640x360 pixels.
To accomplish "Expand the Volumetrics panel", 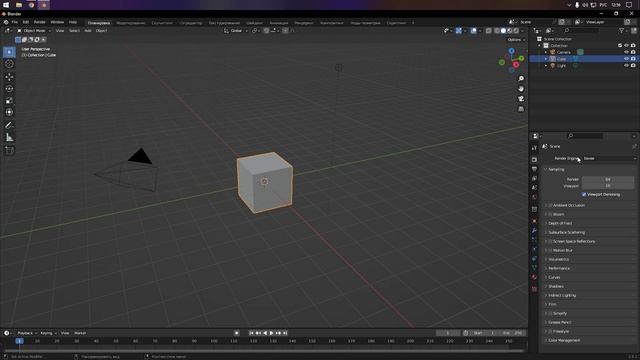I will click(558, 259).
